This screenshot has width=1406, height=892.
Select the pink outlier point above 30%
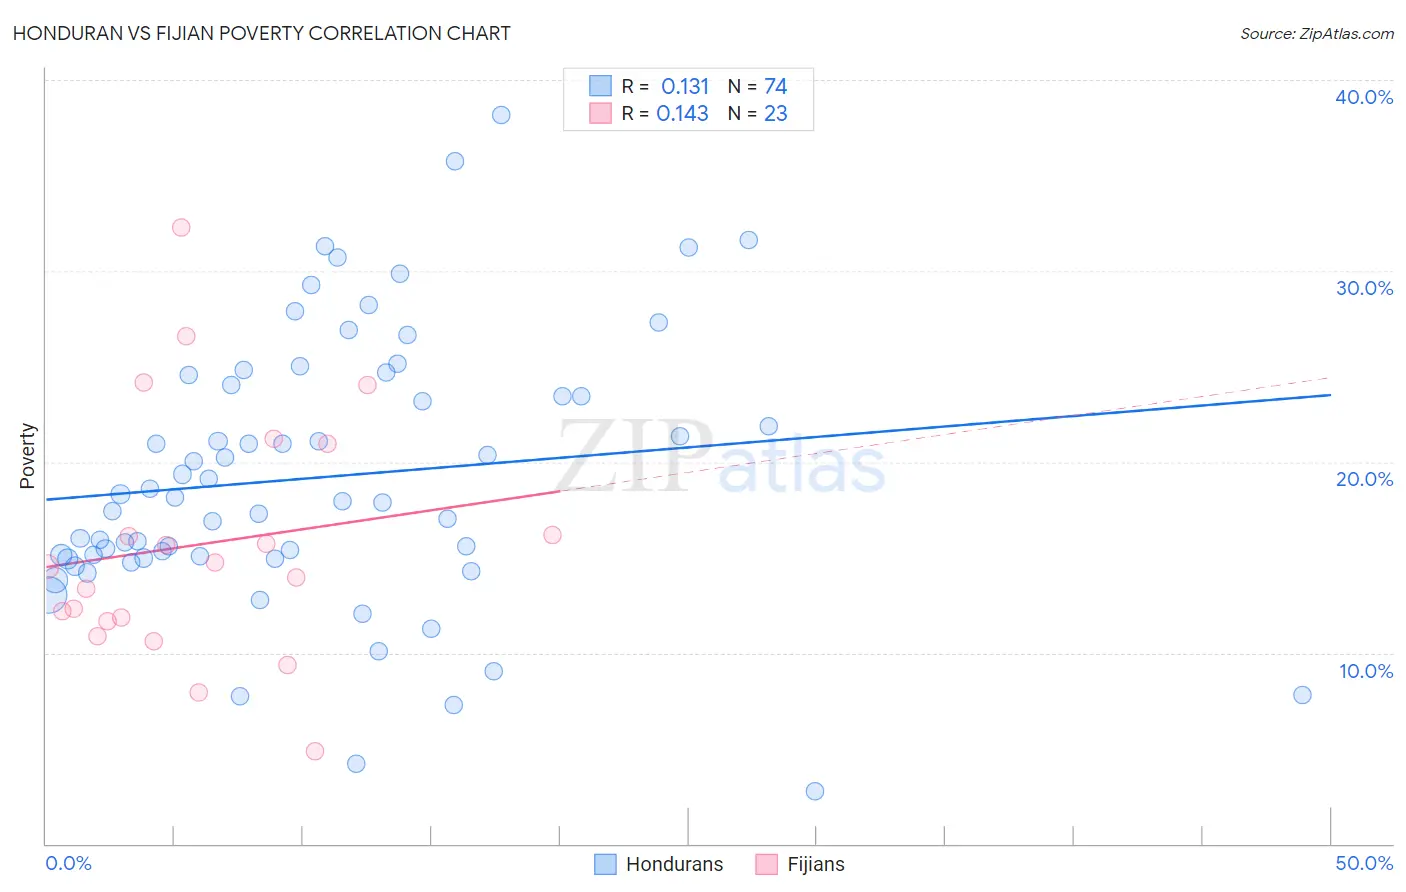(181, 227)
